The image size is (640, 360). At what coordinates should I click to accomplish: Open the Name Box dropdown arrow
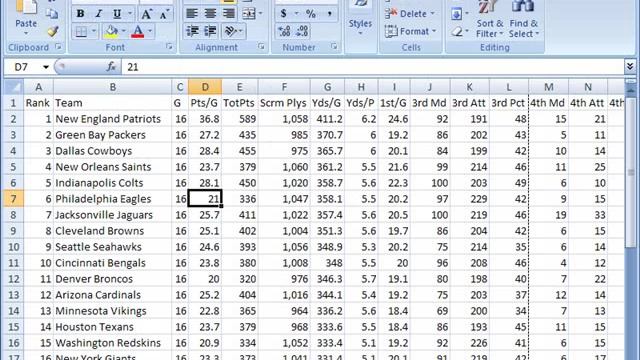coord(46,67)
